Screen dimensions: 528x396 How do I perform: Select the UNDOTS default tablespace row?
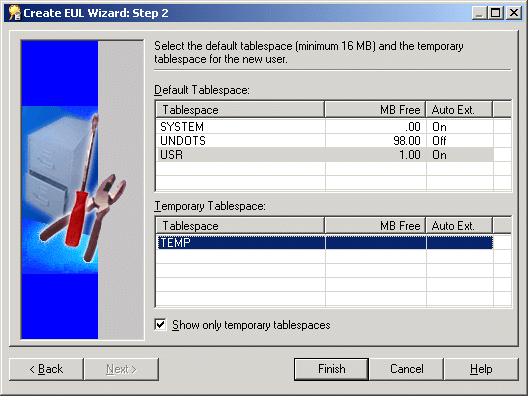(x=325, y=140)
